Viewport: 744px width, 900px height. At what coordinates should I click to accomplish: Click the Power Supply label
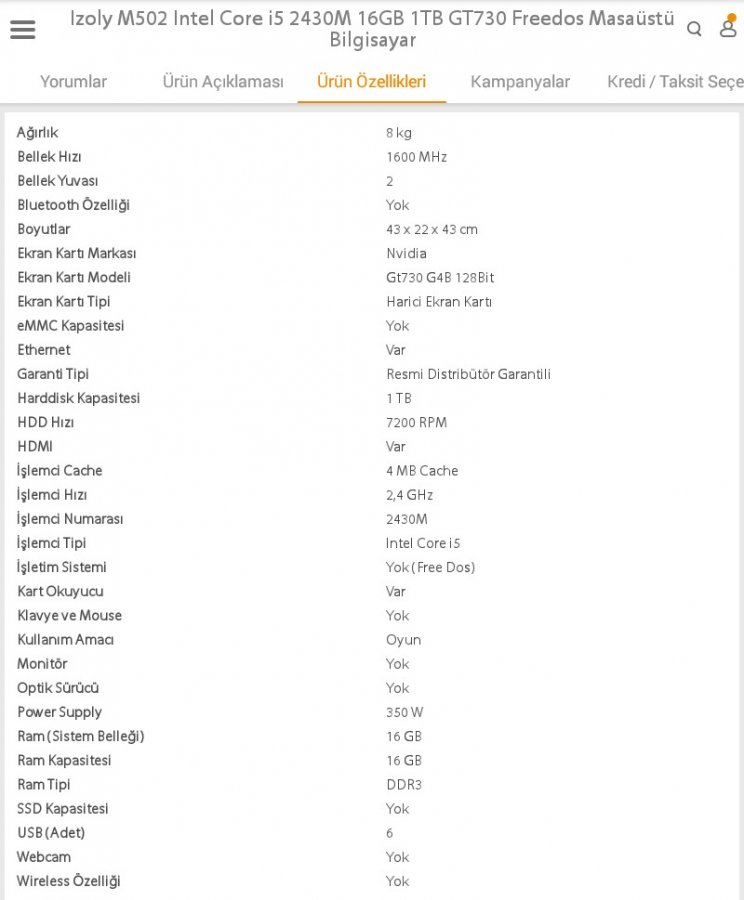(x=59, y=712)
